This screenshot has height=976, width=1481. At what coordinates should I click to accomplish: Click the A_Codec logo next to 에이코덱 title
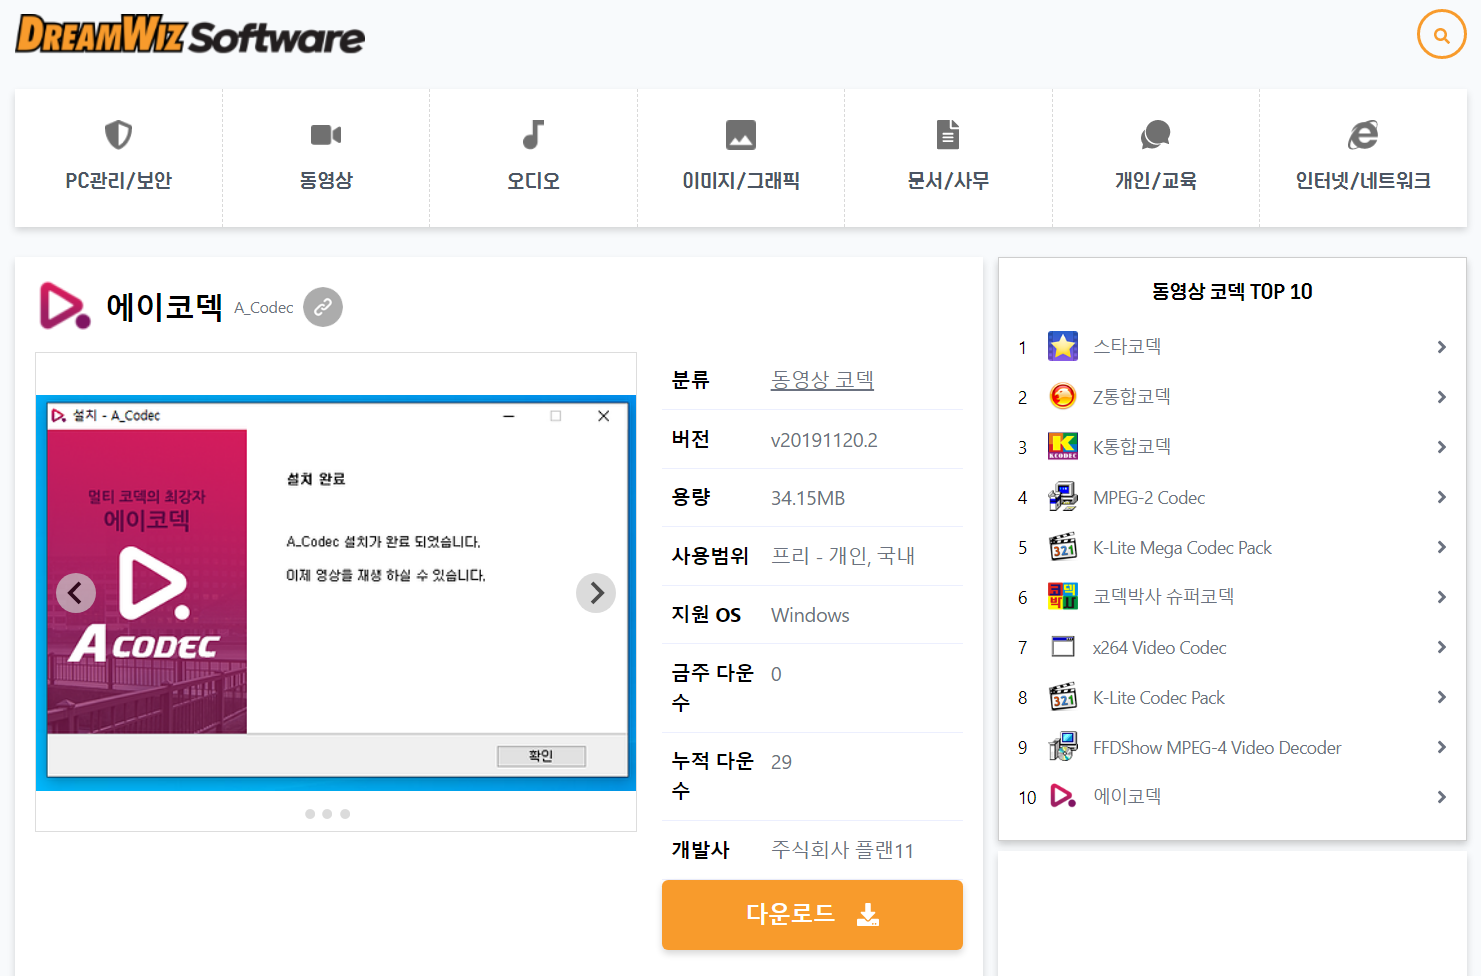click(64, 305)
